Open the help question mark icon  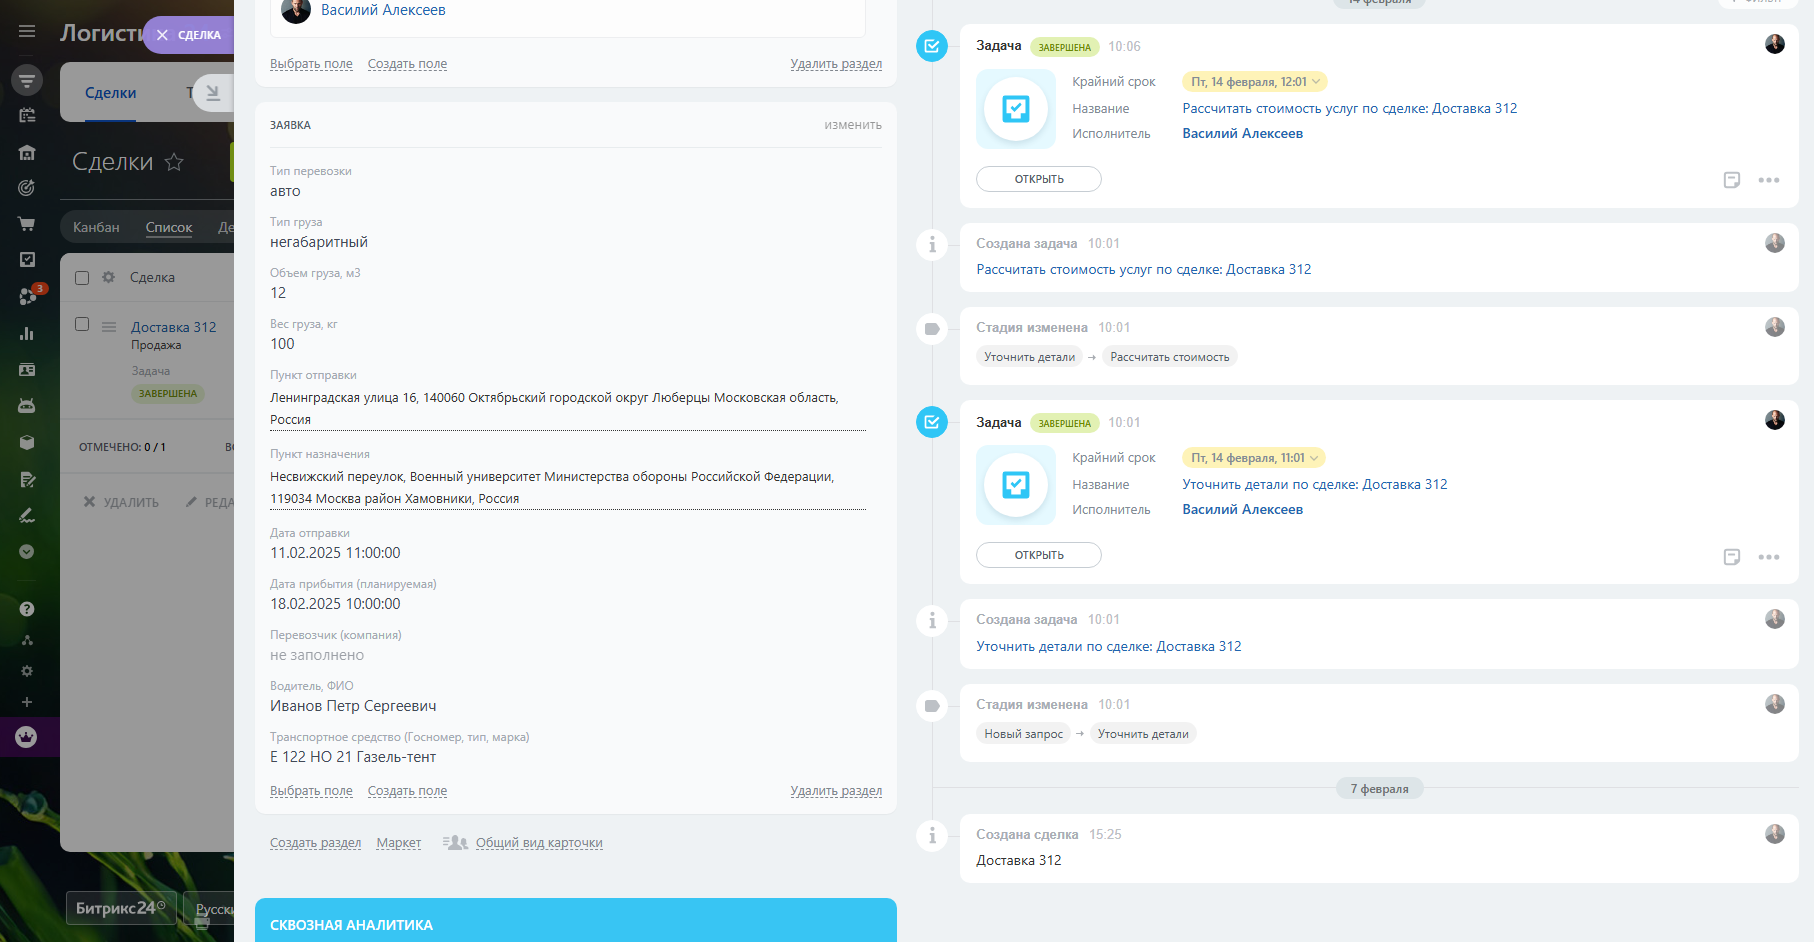(27, 609)
